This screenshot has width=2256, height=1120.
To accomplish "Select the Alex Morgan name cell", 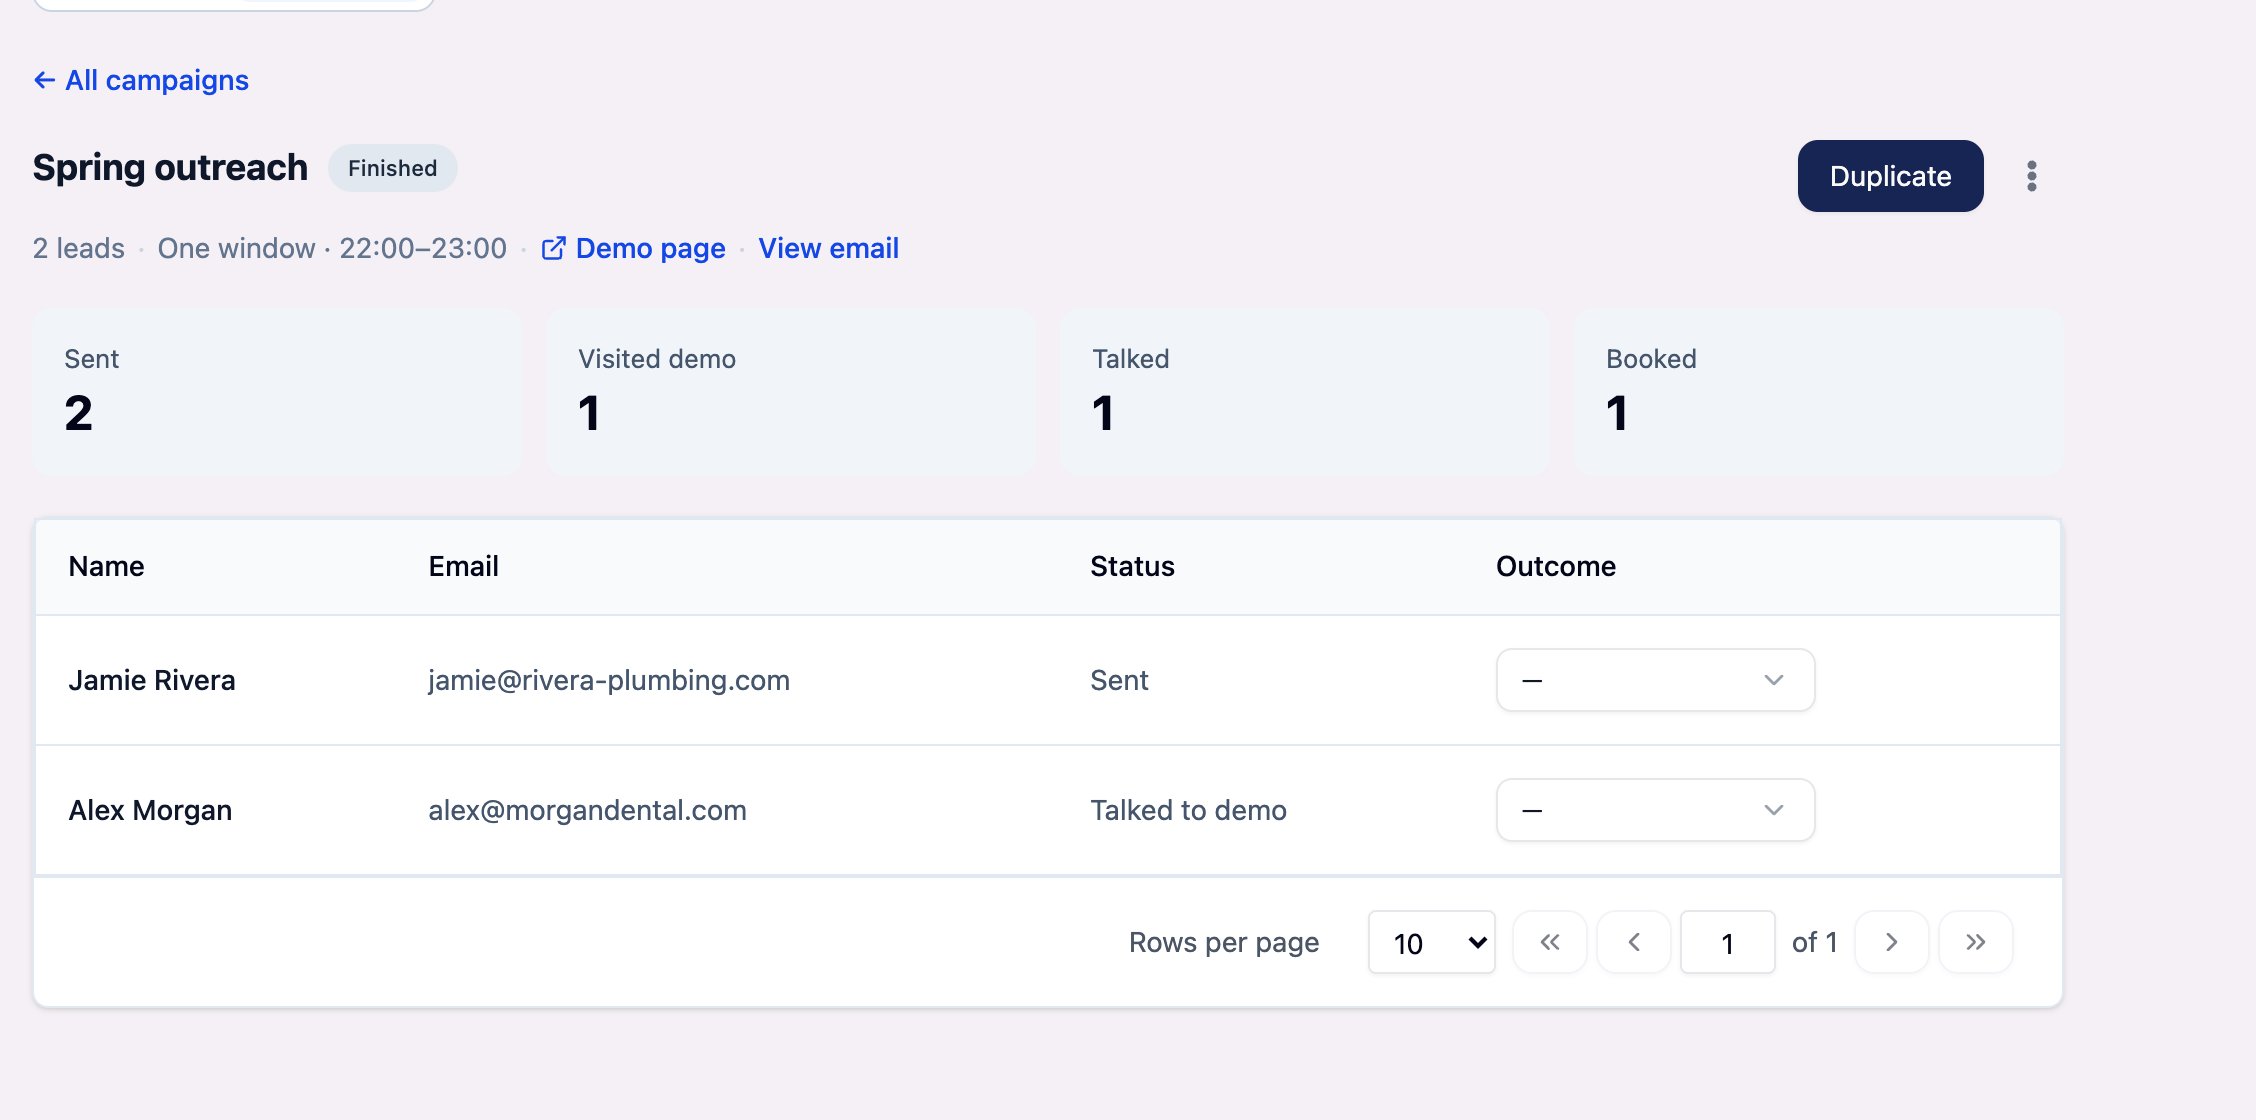I will (x=150, y=810).
